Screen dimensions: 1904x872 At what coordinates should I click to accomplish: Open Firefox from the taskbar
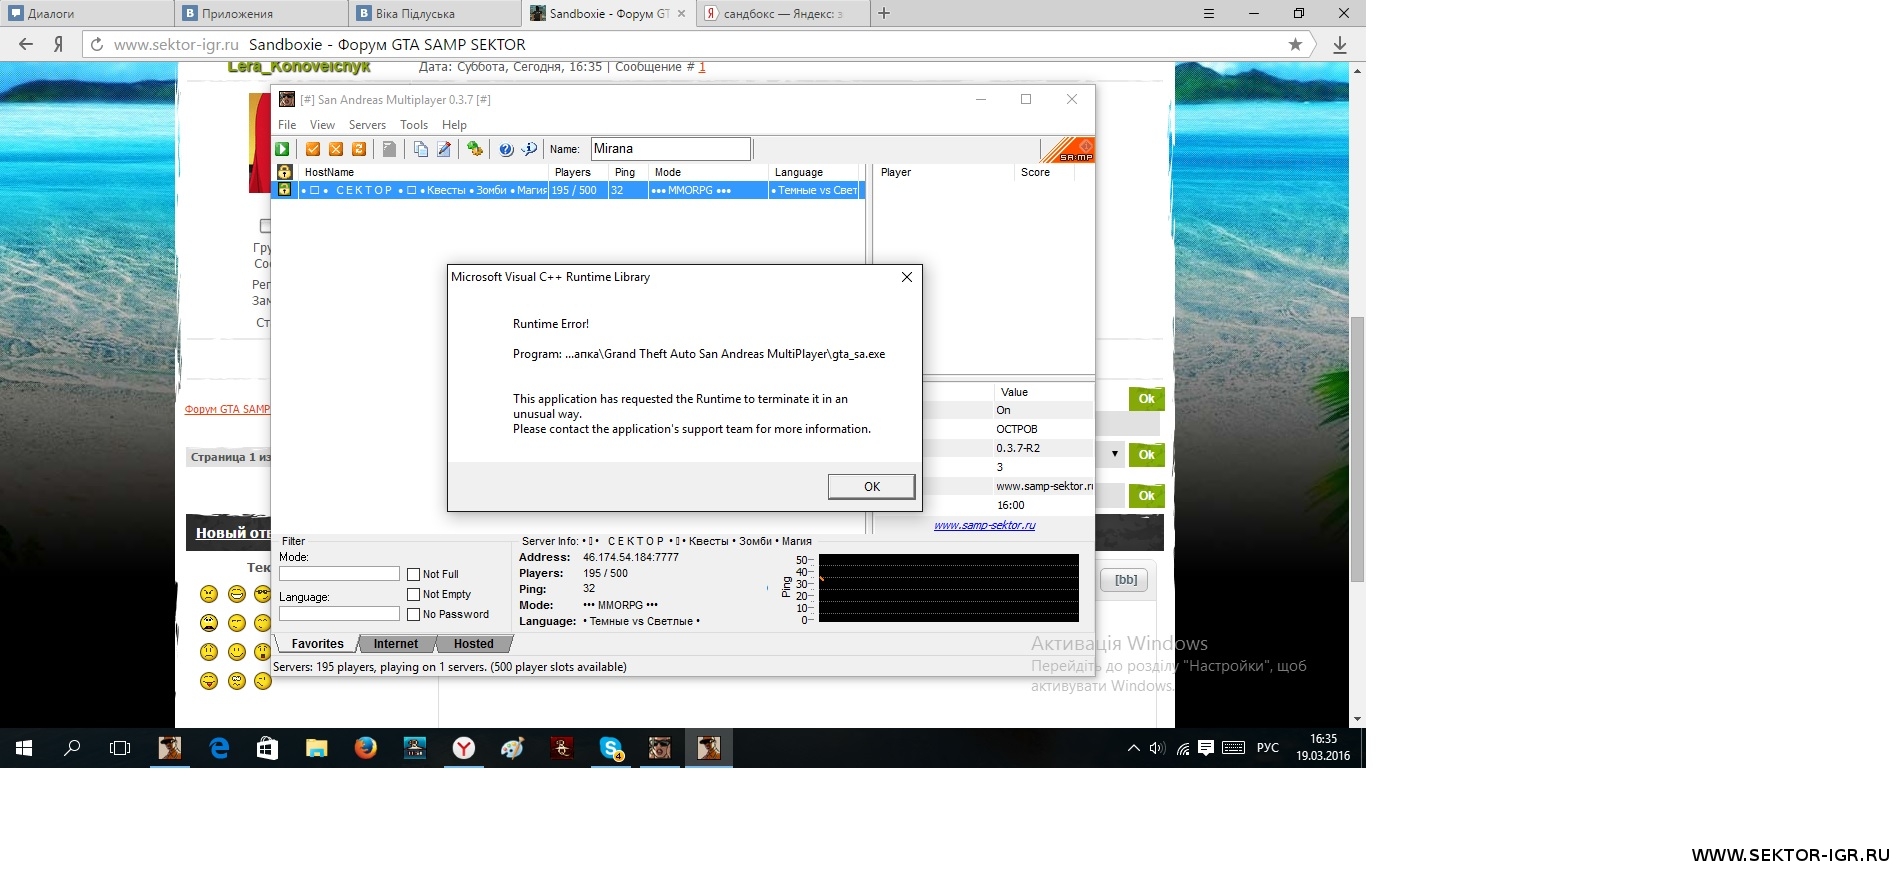coord(366,748)
